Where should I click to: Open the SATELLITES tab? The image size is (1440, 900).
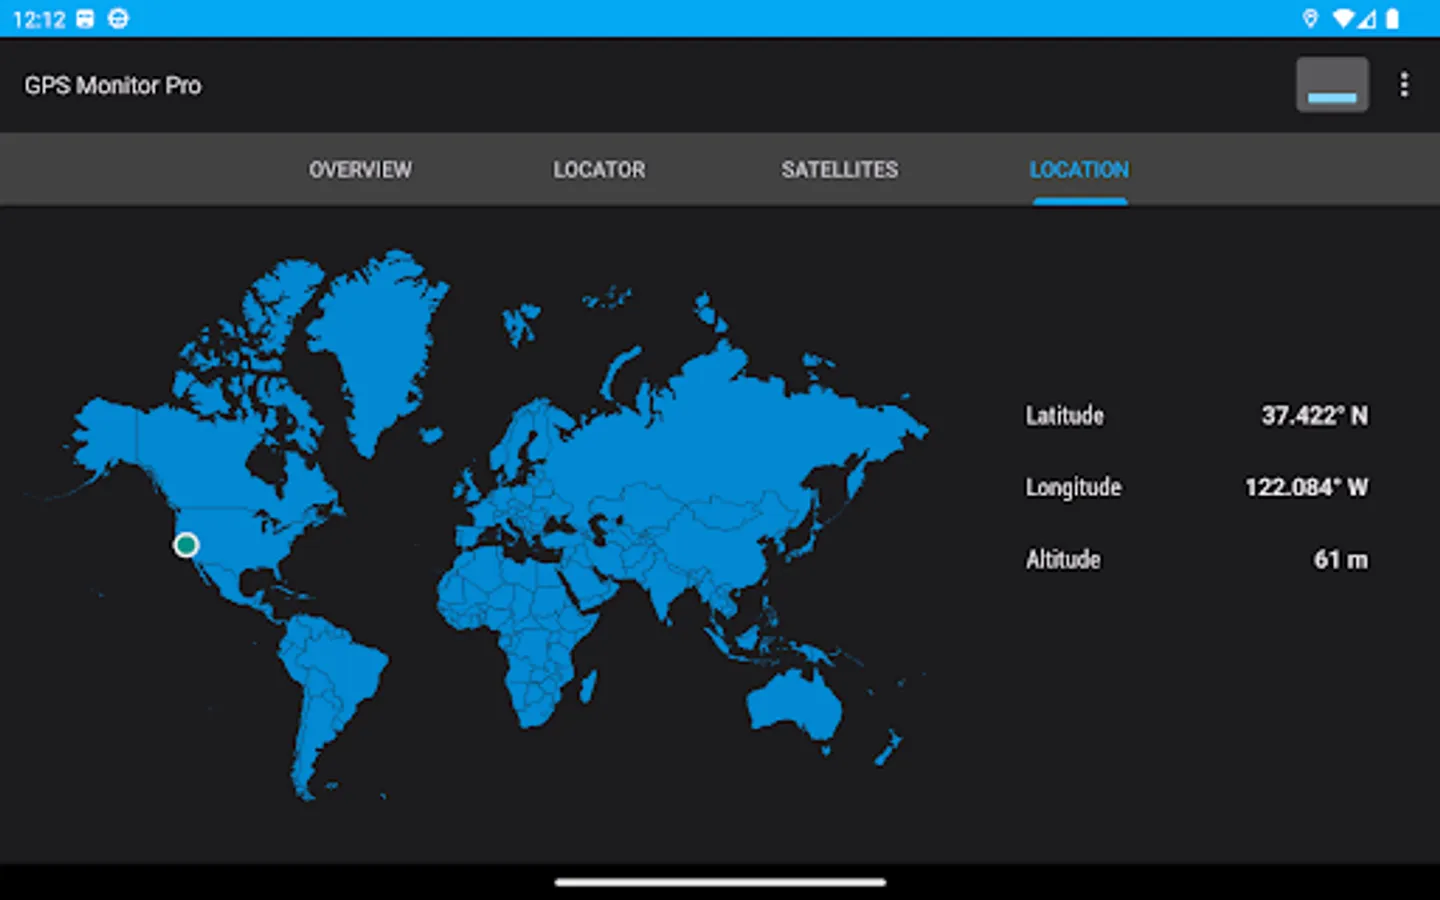click(x=840, y=170)
